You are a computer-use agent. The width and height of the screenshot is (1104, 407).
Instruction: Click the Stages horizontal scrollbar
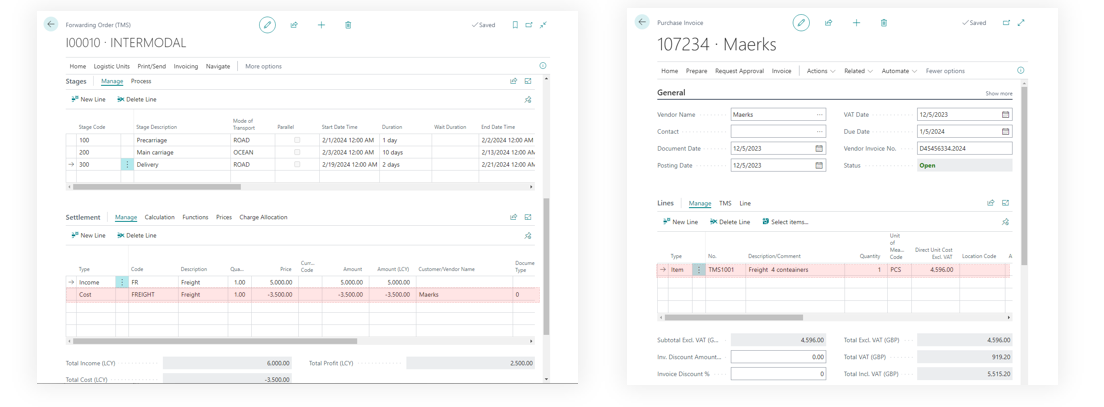pyautogui.click(x=157, y=187)
